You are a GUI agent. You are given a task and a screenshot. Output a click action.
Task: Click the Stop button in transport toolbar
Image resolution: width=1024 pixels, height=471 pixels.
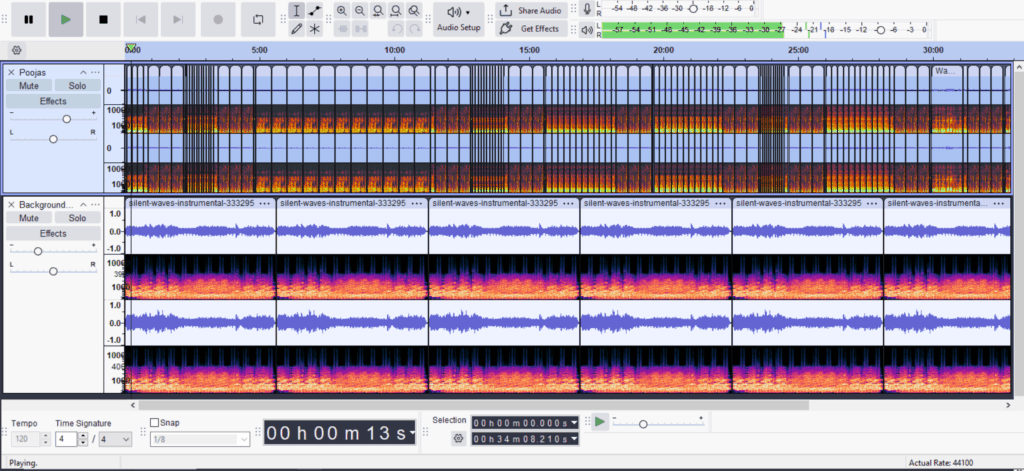tap(103, 19)
